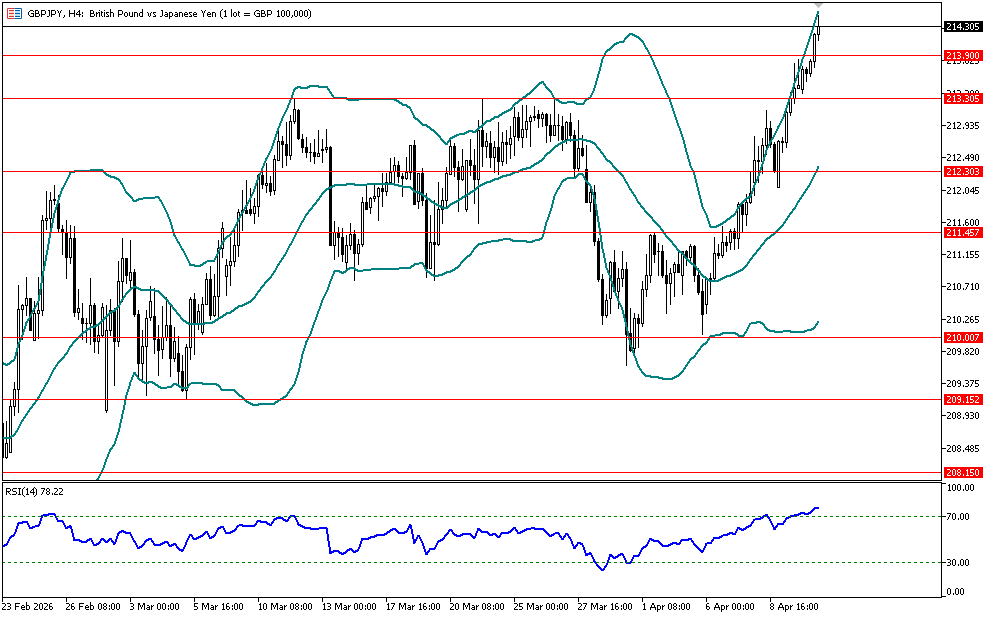
Task: Click the red 212.303 price level label
Action: pyautogui.click(x=961, y=172)
